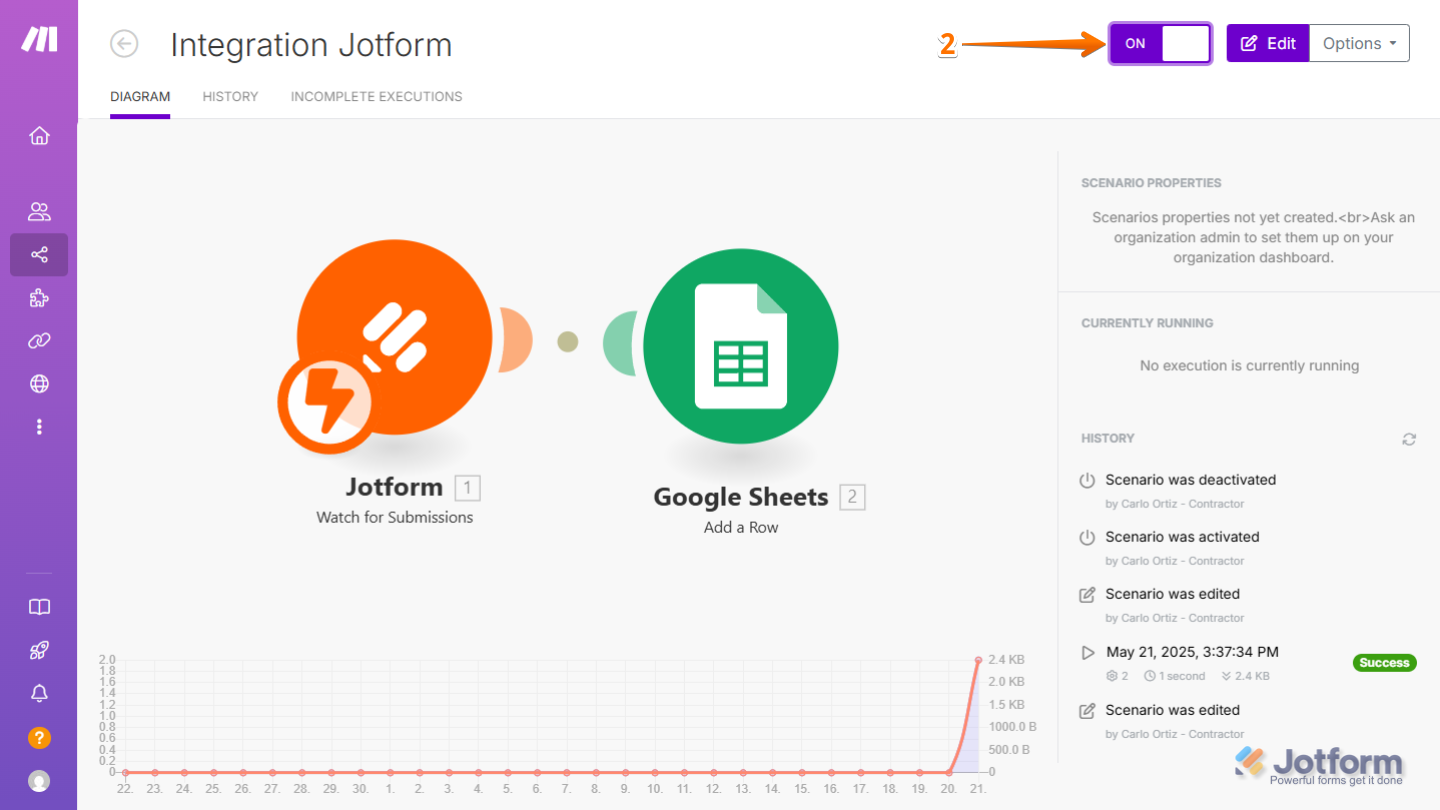The height and width of the screenshot is (810, 1440).
Task: Open the Connections link icon in sidebar
Action: (x=39, y=341)
